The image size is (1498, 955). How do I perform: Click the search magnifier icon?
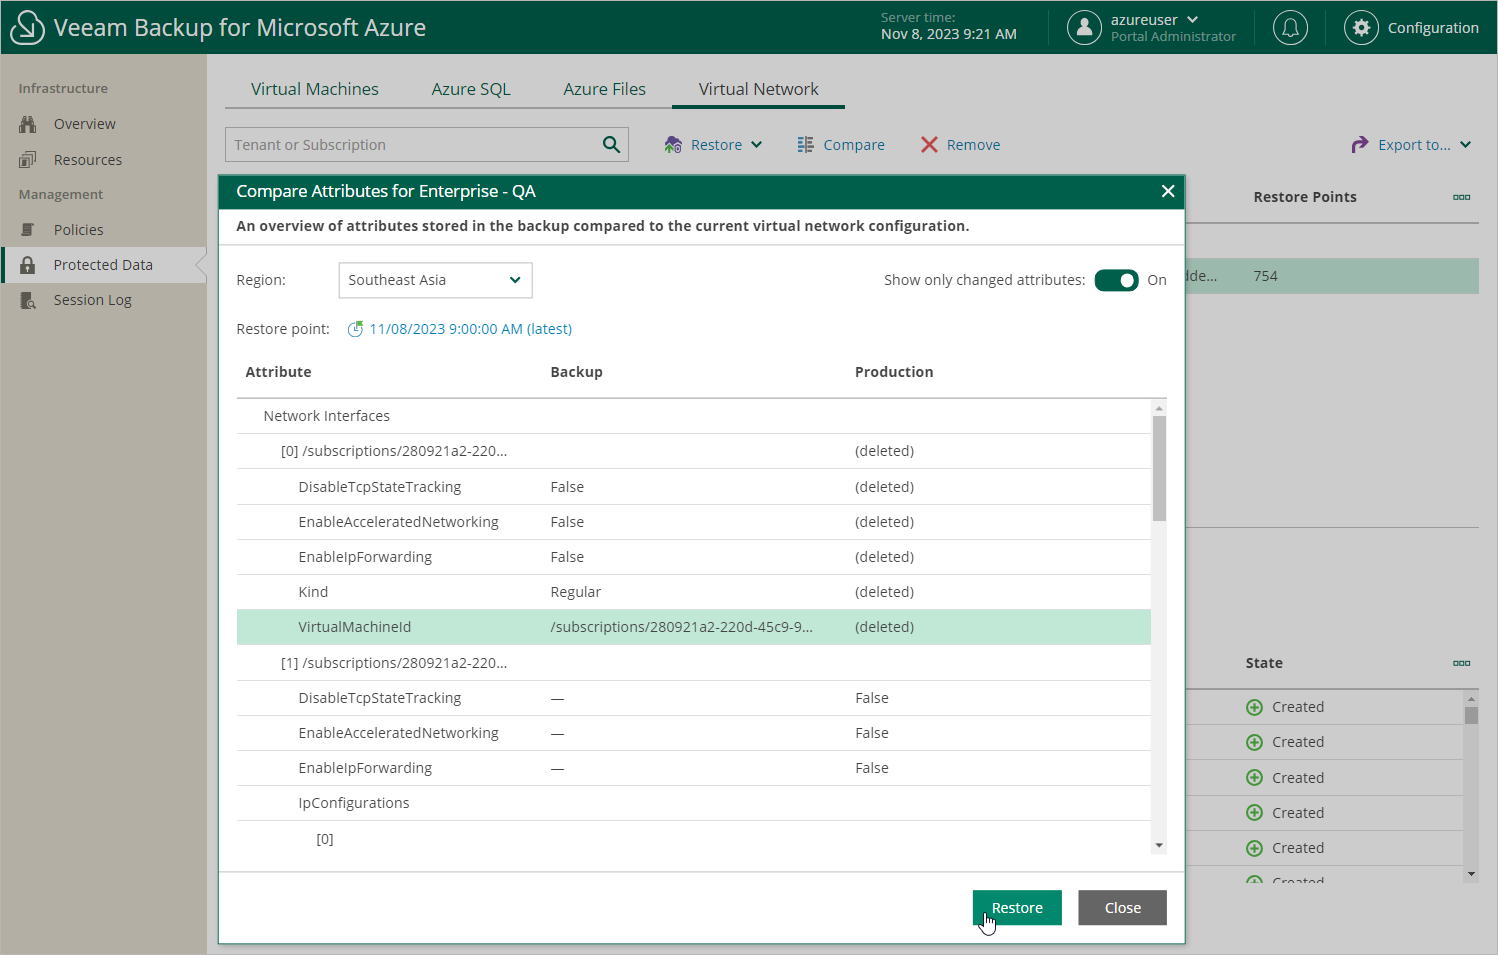click(x=612, y=145)
